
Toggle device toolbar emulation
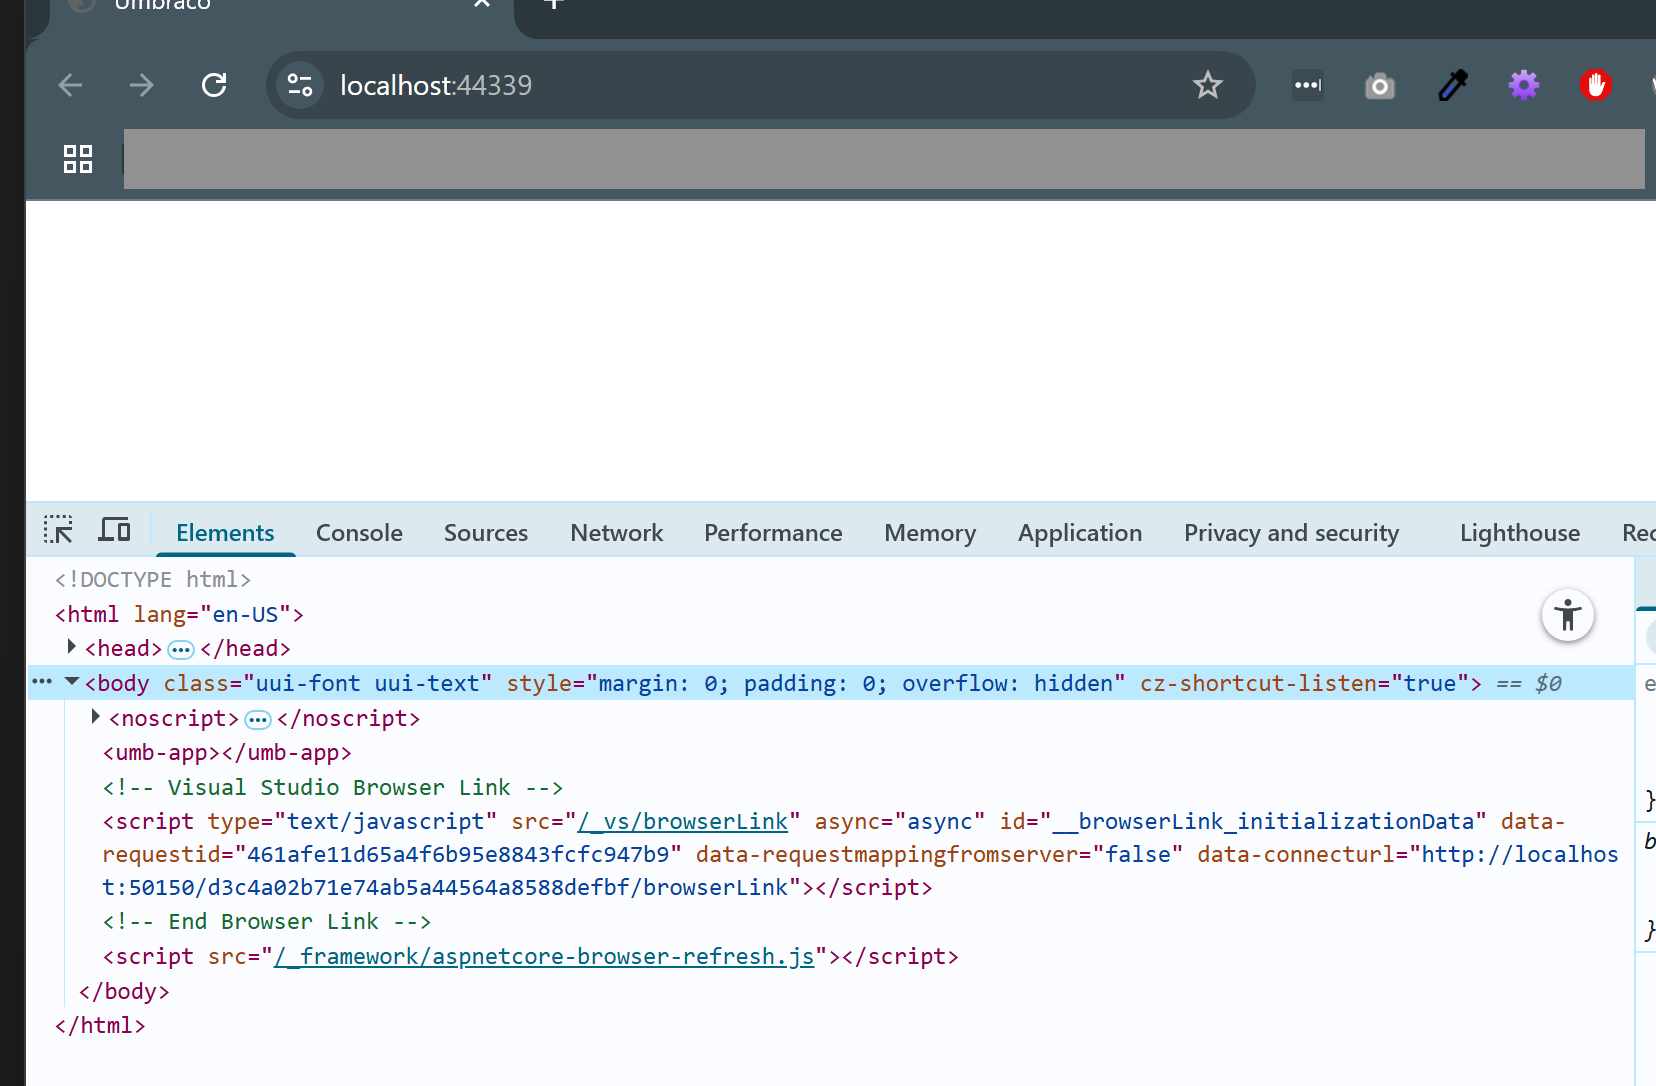coord(114,530)
